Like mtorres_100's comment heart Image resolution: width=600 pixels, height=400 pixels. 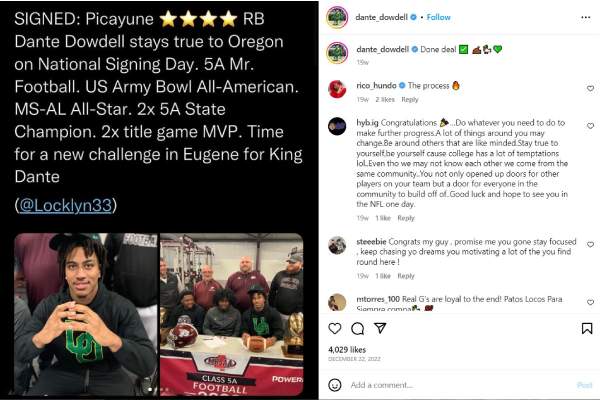point(590,302)
